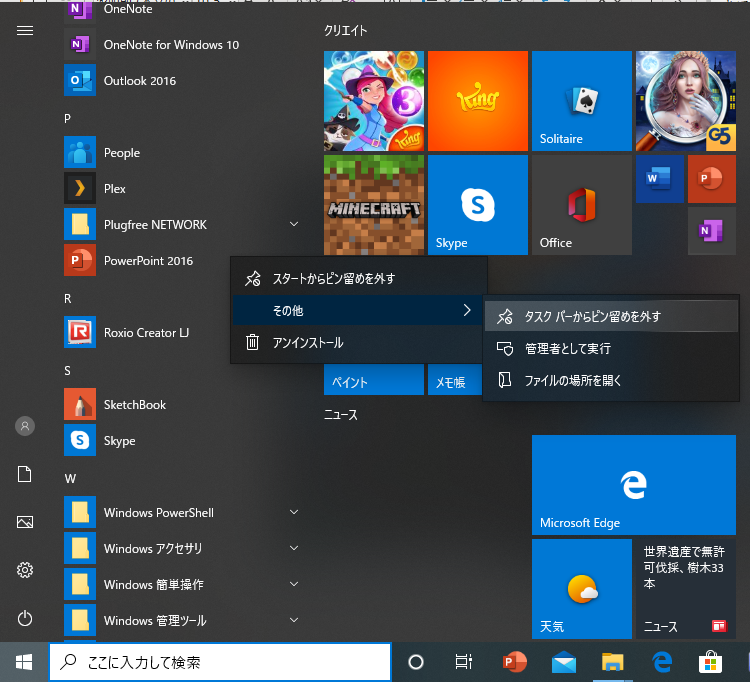750x682 pixels.
Task: Click the Power button icon
Action: 25,618
